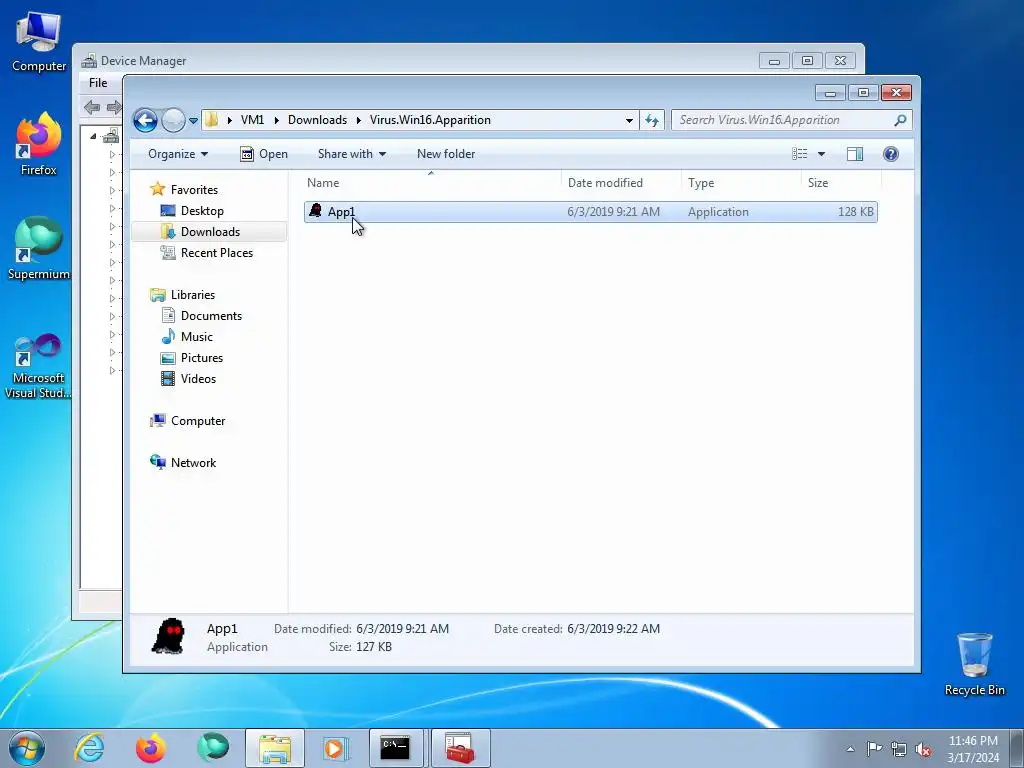1024x768 pixels.
Task: Launch Supermium from the taskbar
Action: pyautogui.click(x=213, y=748)
